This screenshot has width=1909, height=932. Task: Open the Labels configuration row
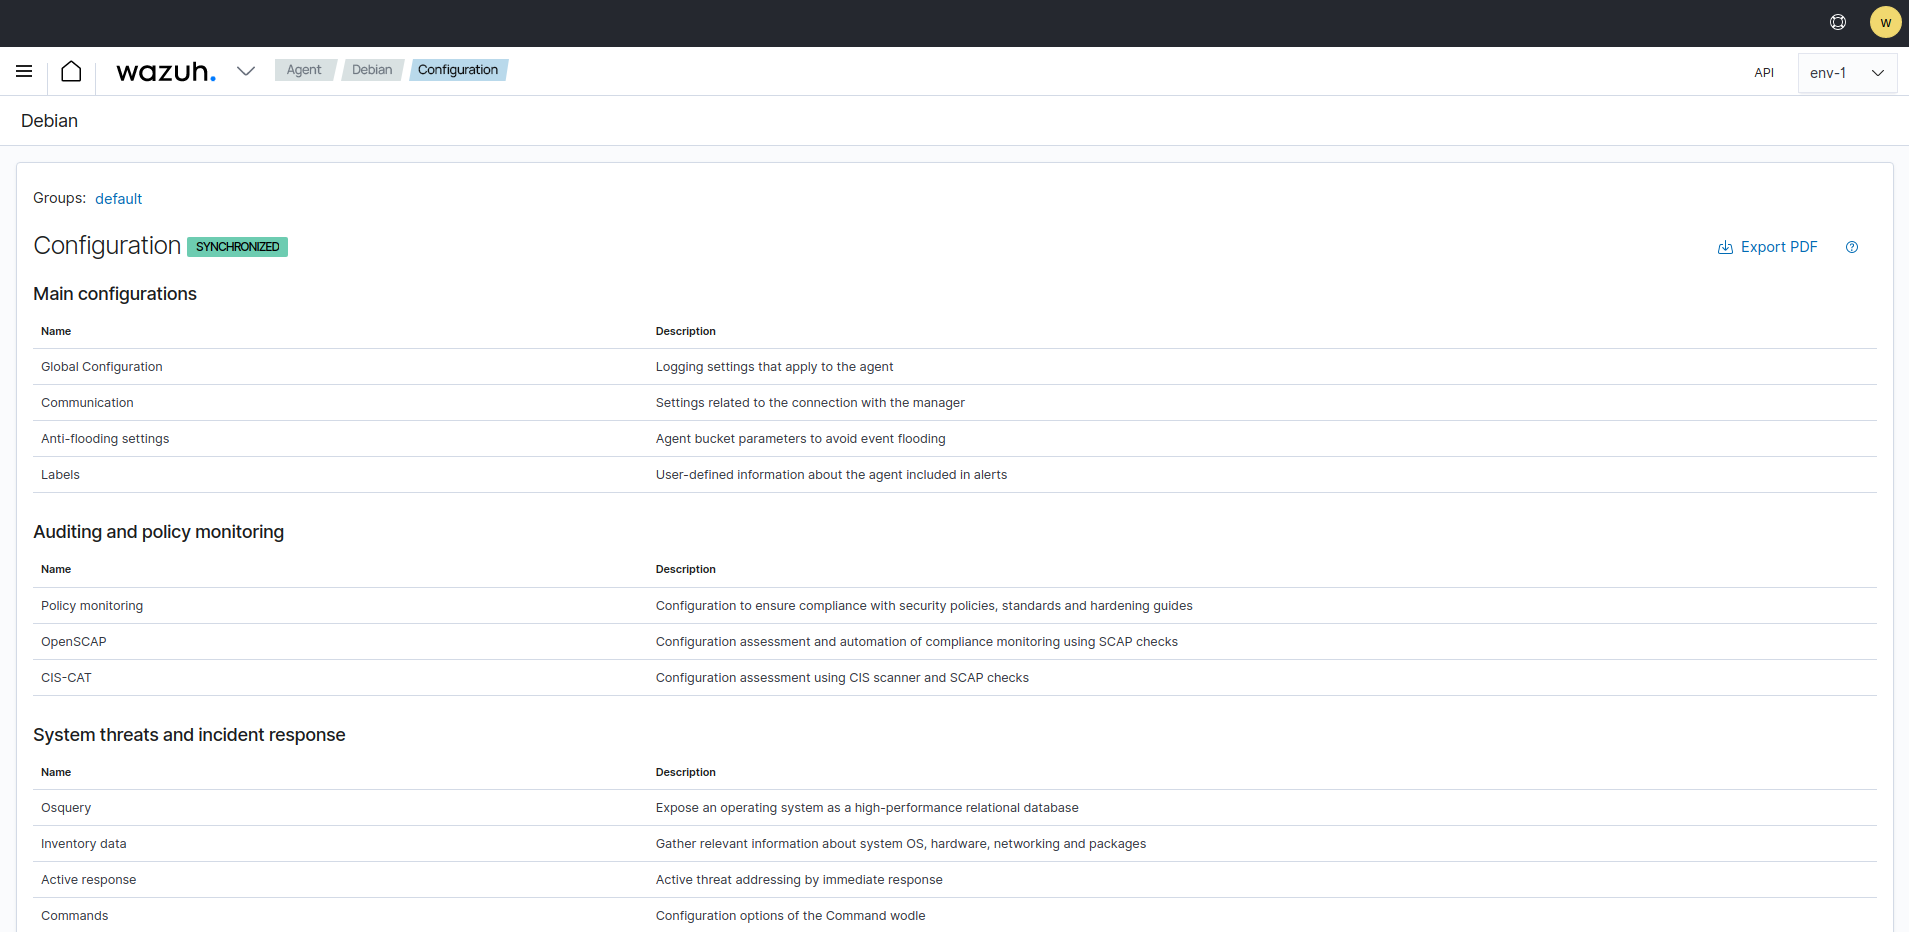955,475
